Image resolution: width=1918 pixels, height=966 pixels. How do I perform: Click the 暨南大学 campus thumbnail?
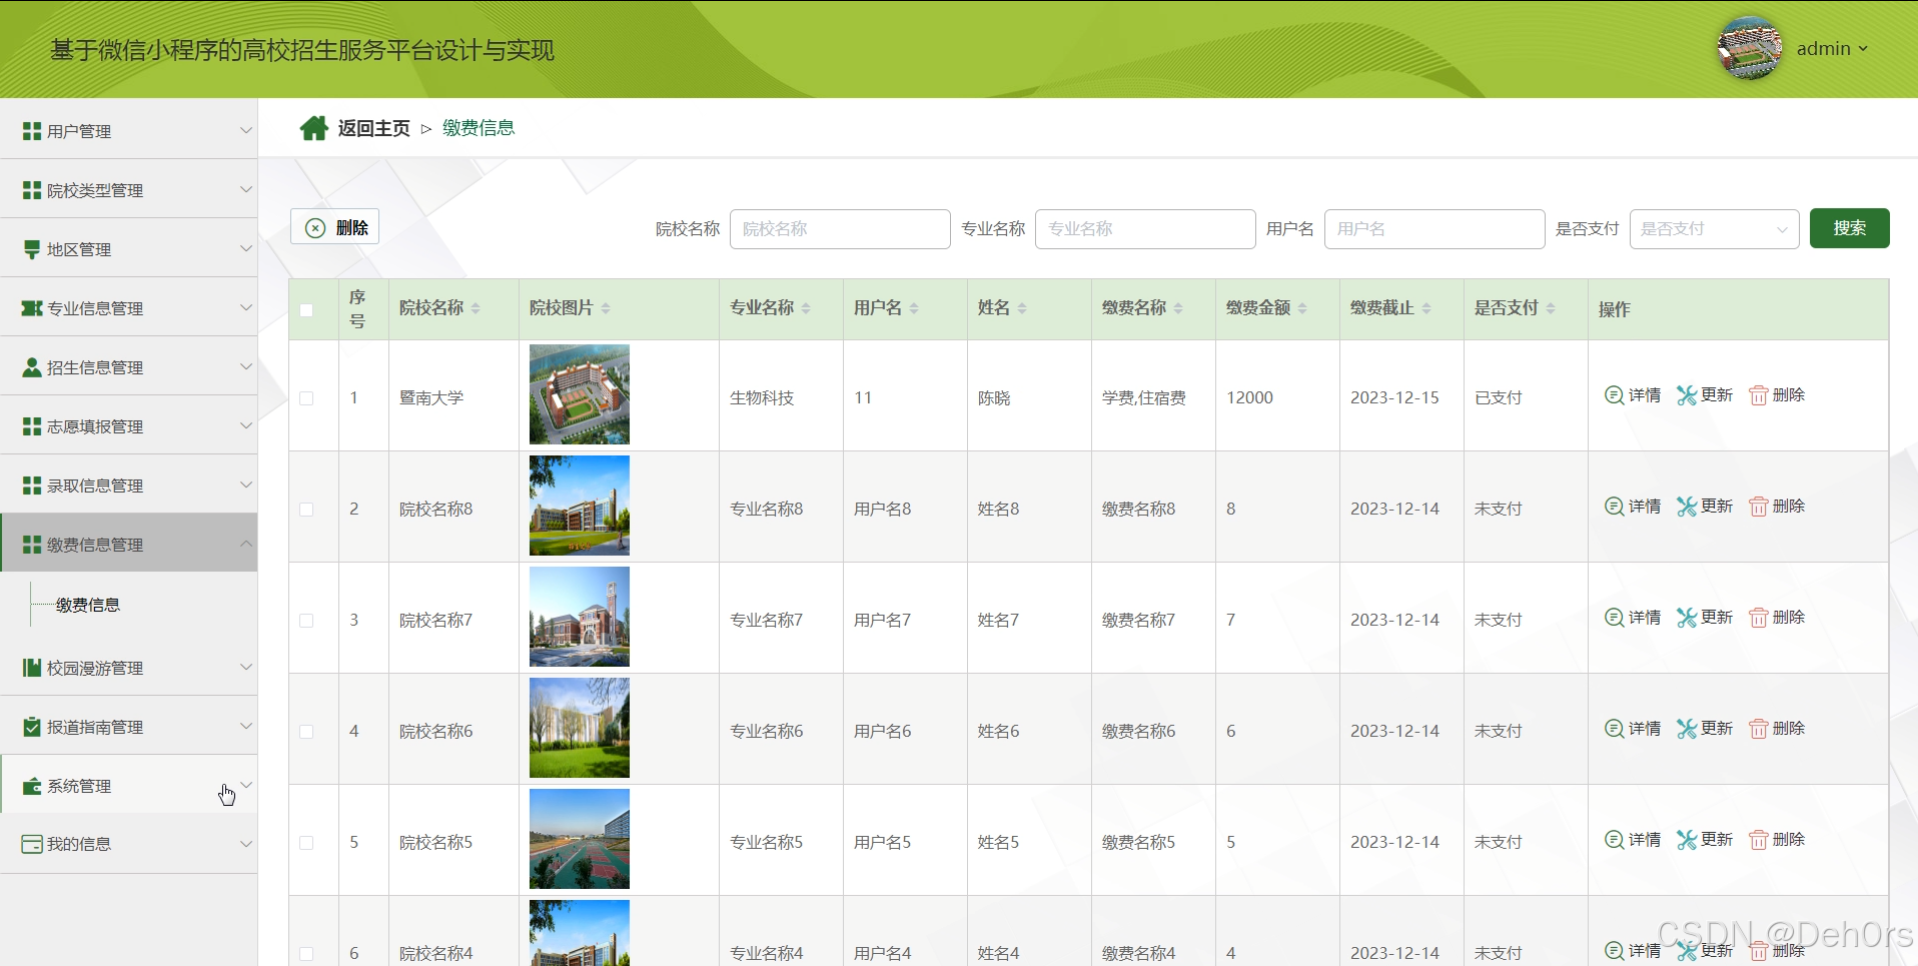(579, 394)
